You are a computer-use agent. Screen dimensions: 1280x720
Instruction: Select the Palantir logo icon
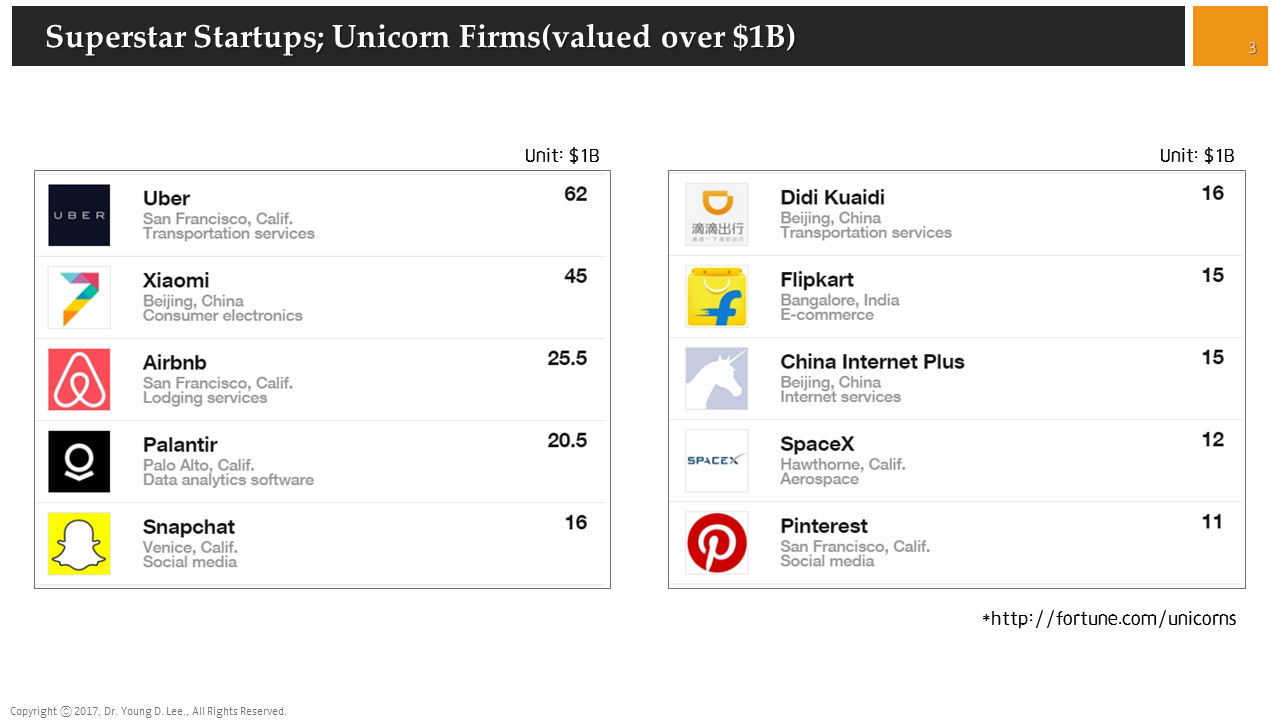click(79, 461)
